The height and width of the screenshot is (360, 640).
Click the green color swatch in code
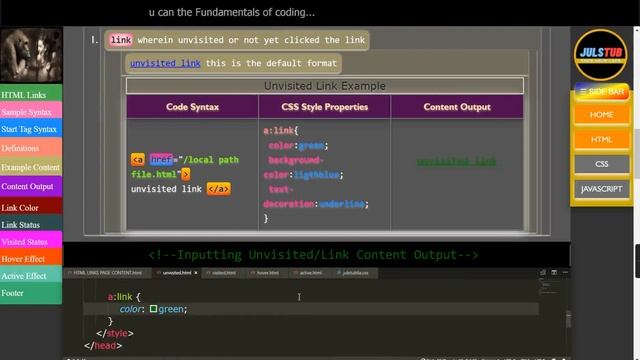pos(153,309)
